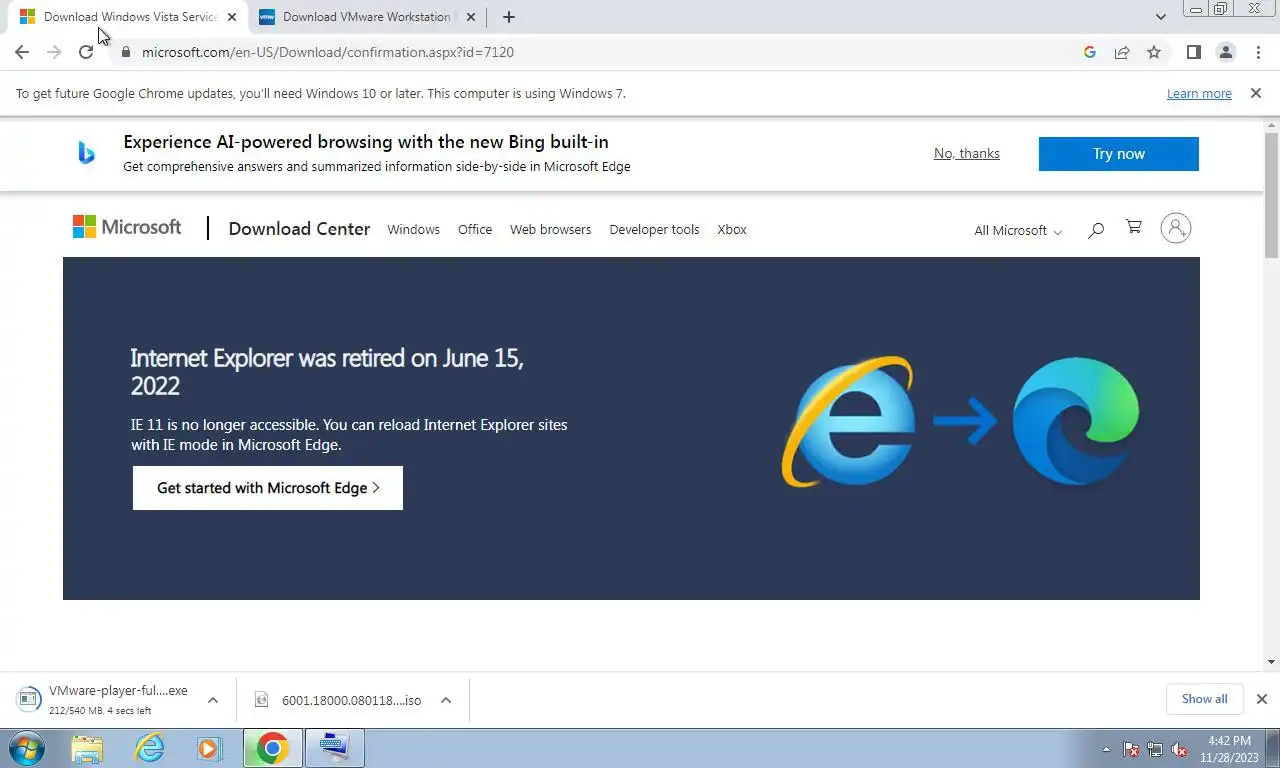Click the Chrome taskbar icon

pos(272,748)
